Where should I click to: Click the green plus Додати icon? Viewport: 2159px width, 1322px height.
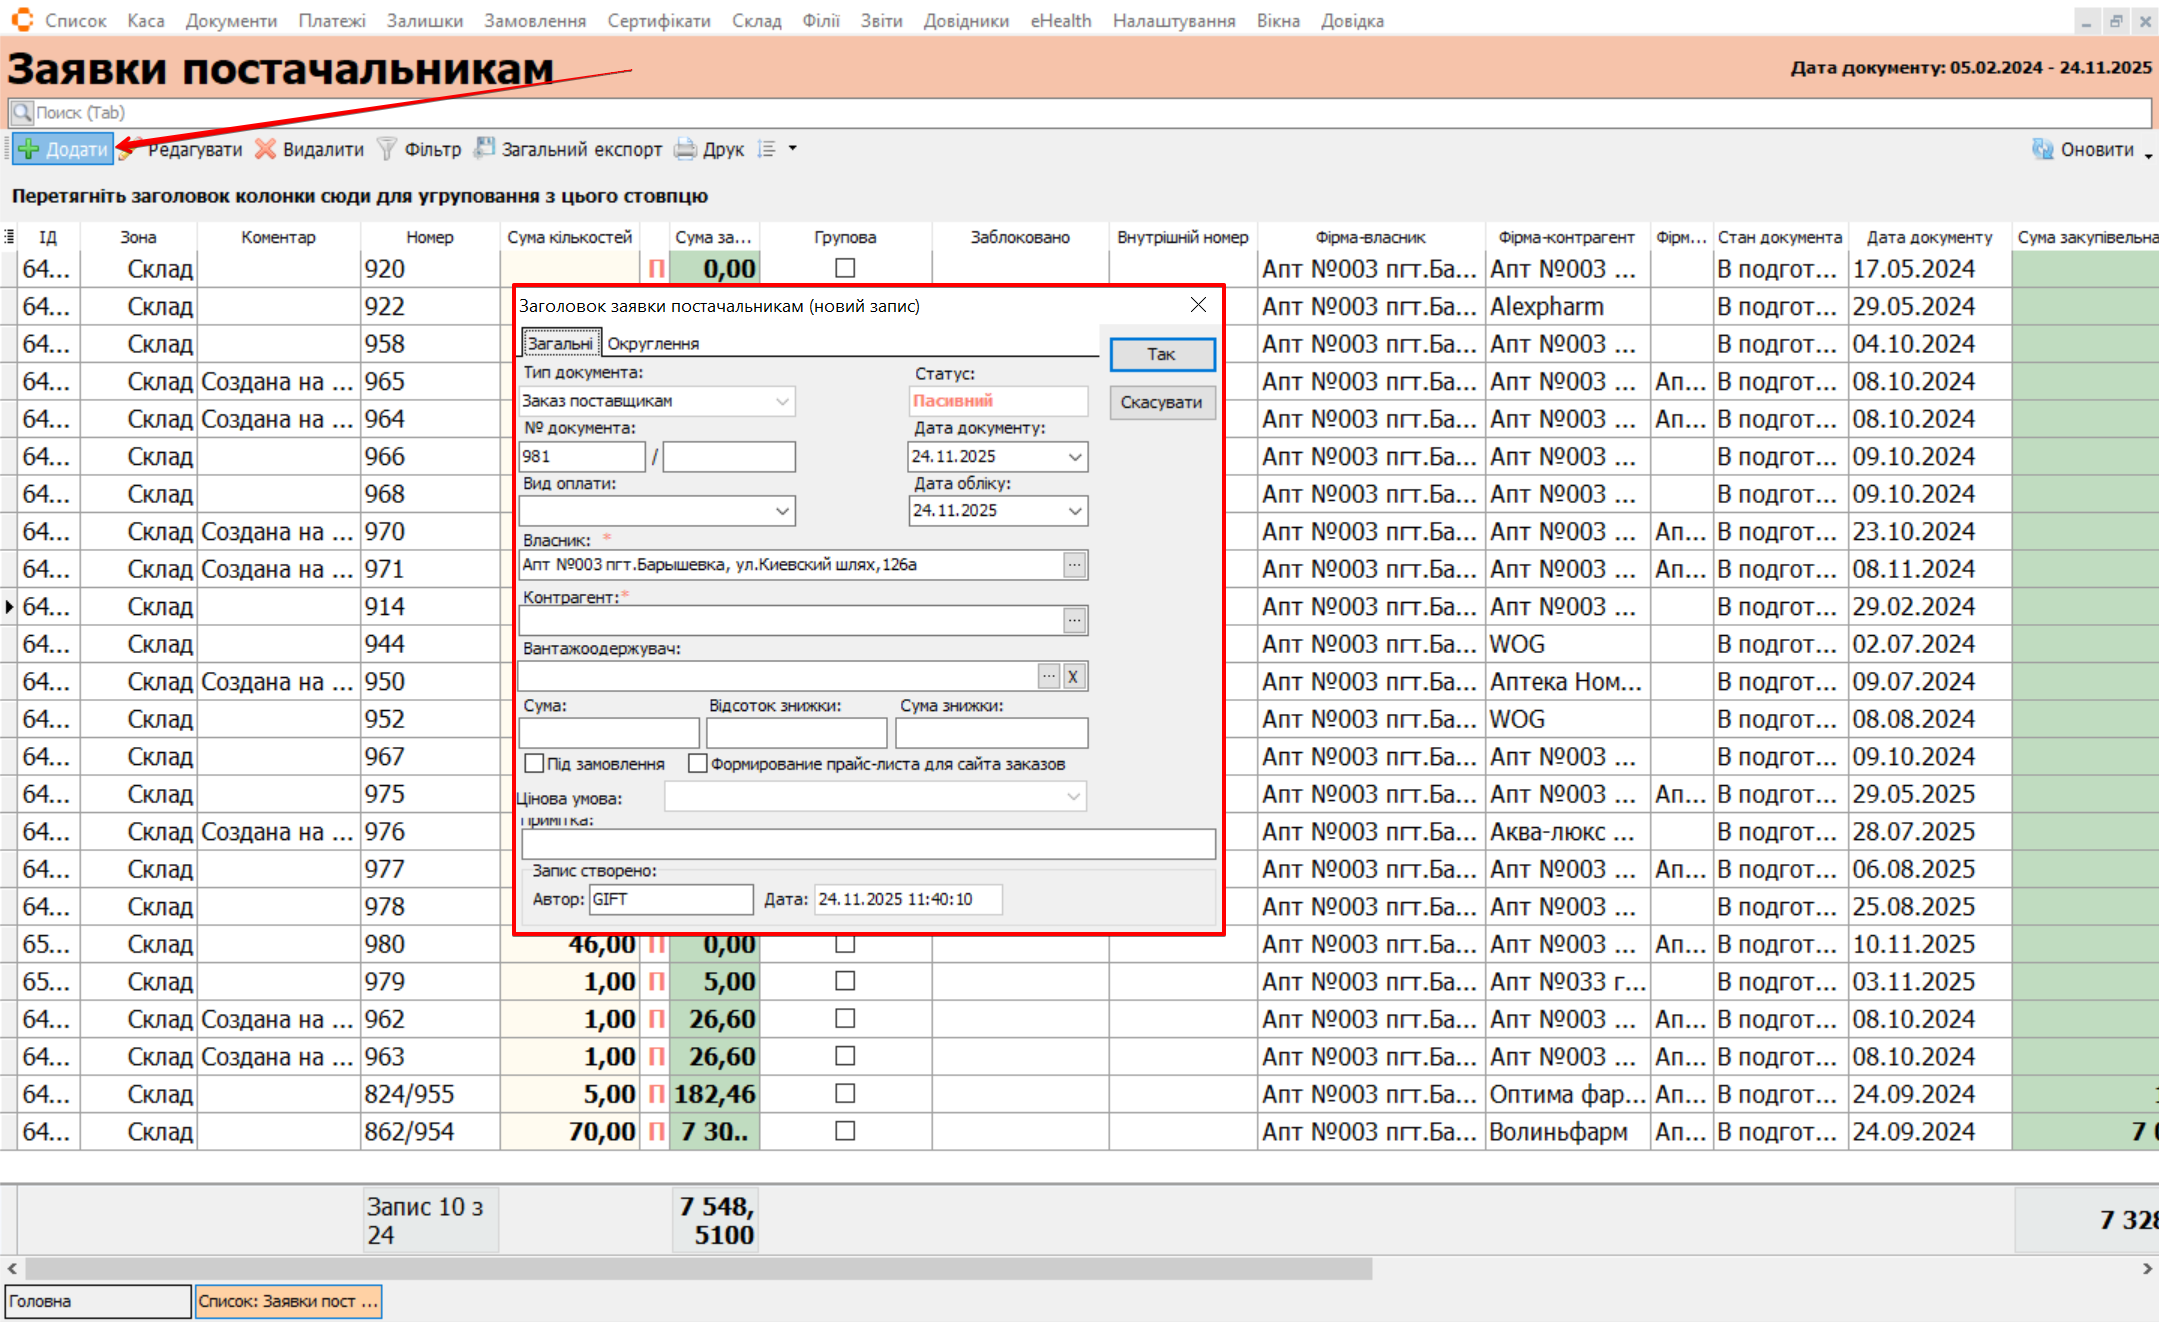(x=30, y=150)
